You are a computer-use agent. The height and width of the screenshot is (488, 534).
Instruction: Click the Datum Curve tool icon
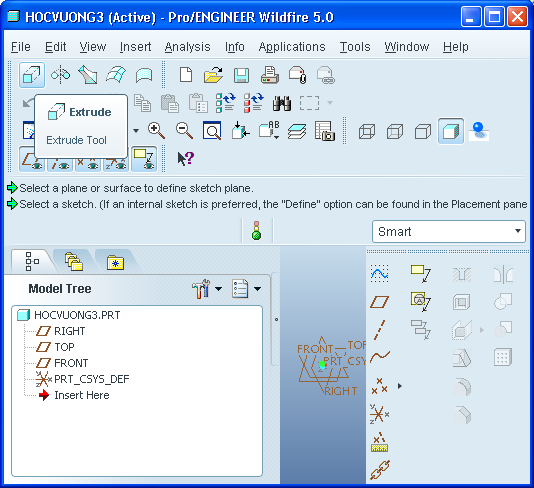380,357
